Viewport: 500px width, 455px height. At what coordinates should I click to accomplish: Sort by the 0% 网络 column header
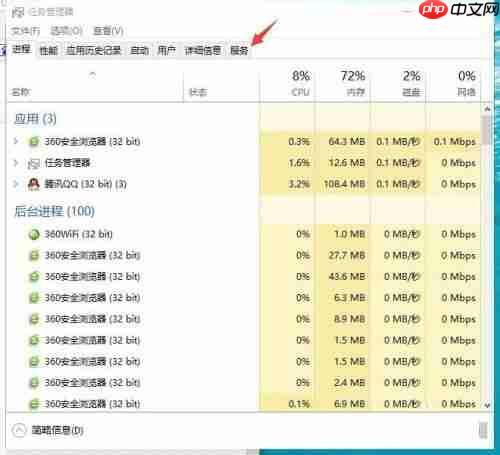(453, 85)
